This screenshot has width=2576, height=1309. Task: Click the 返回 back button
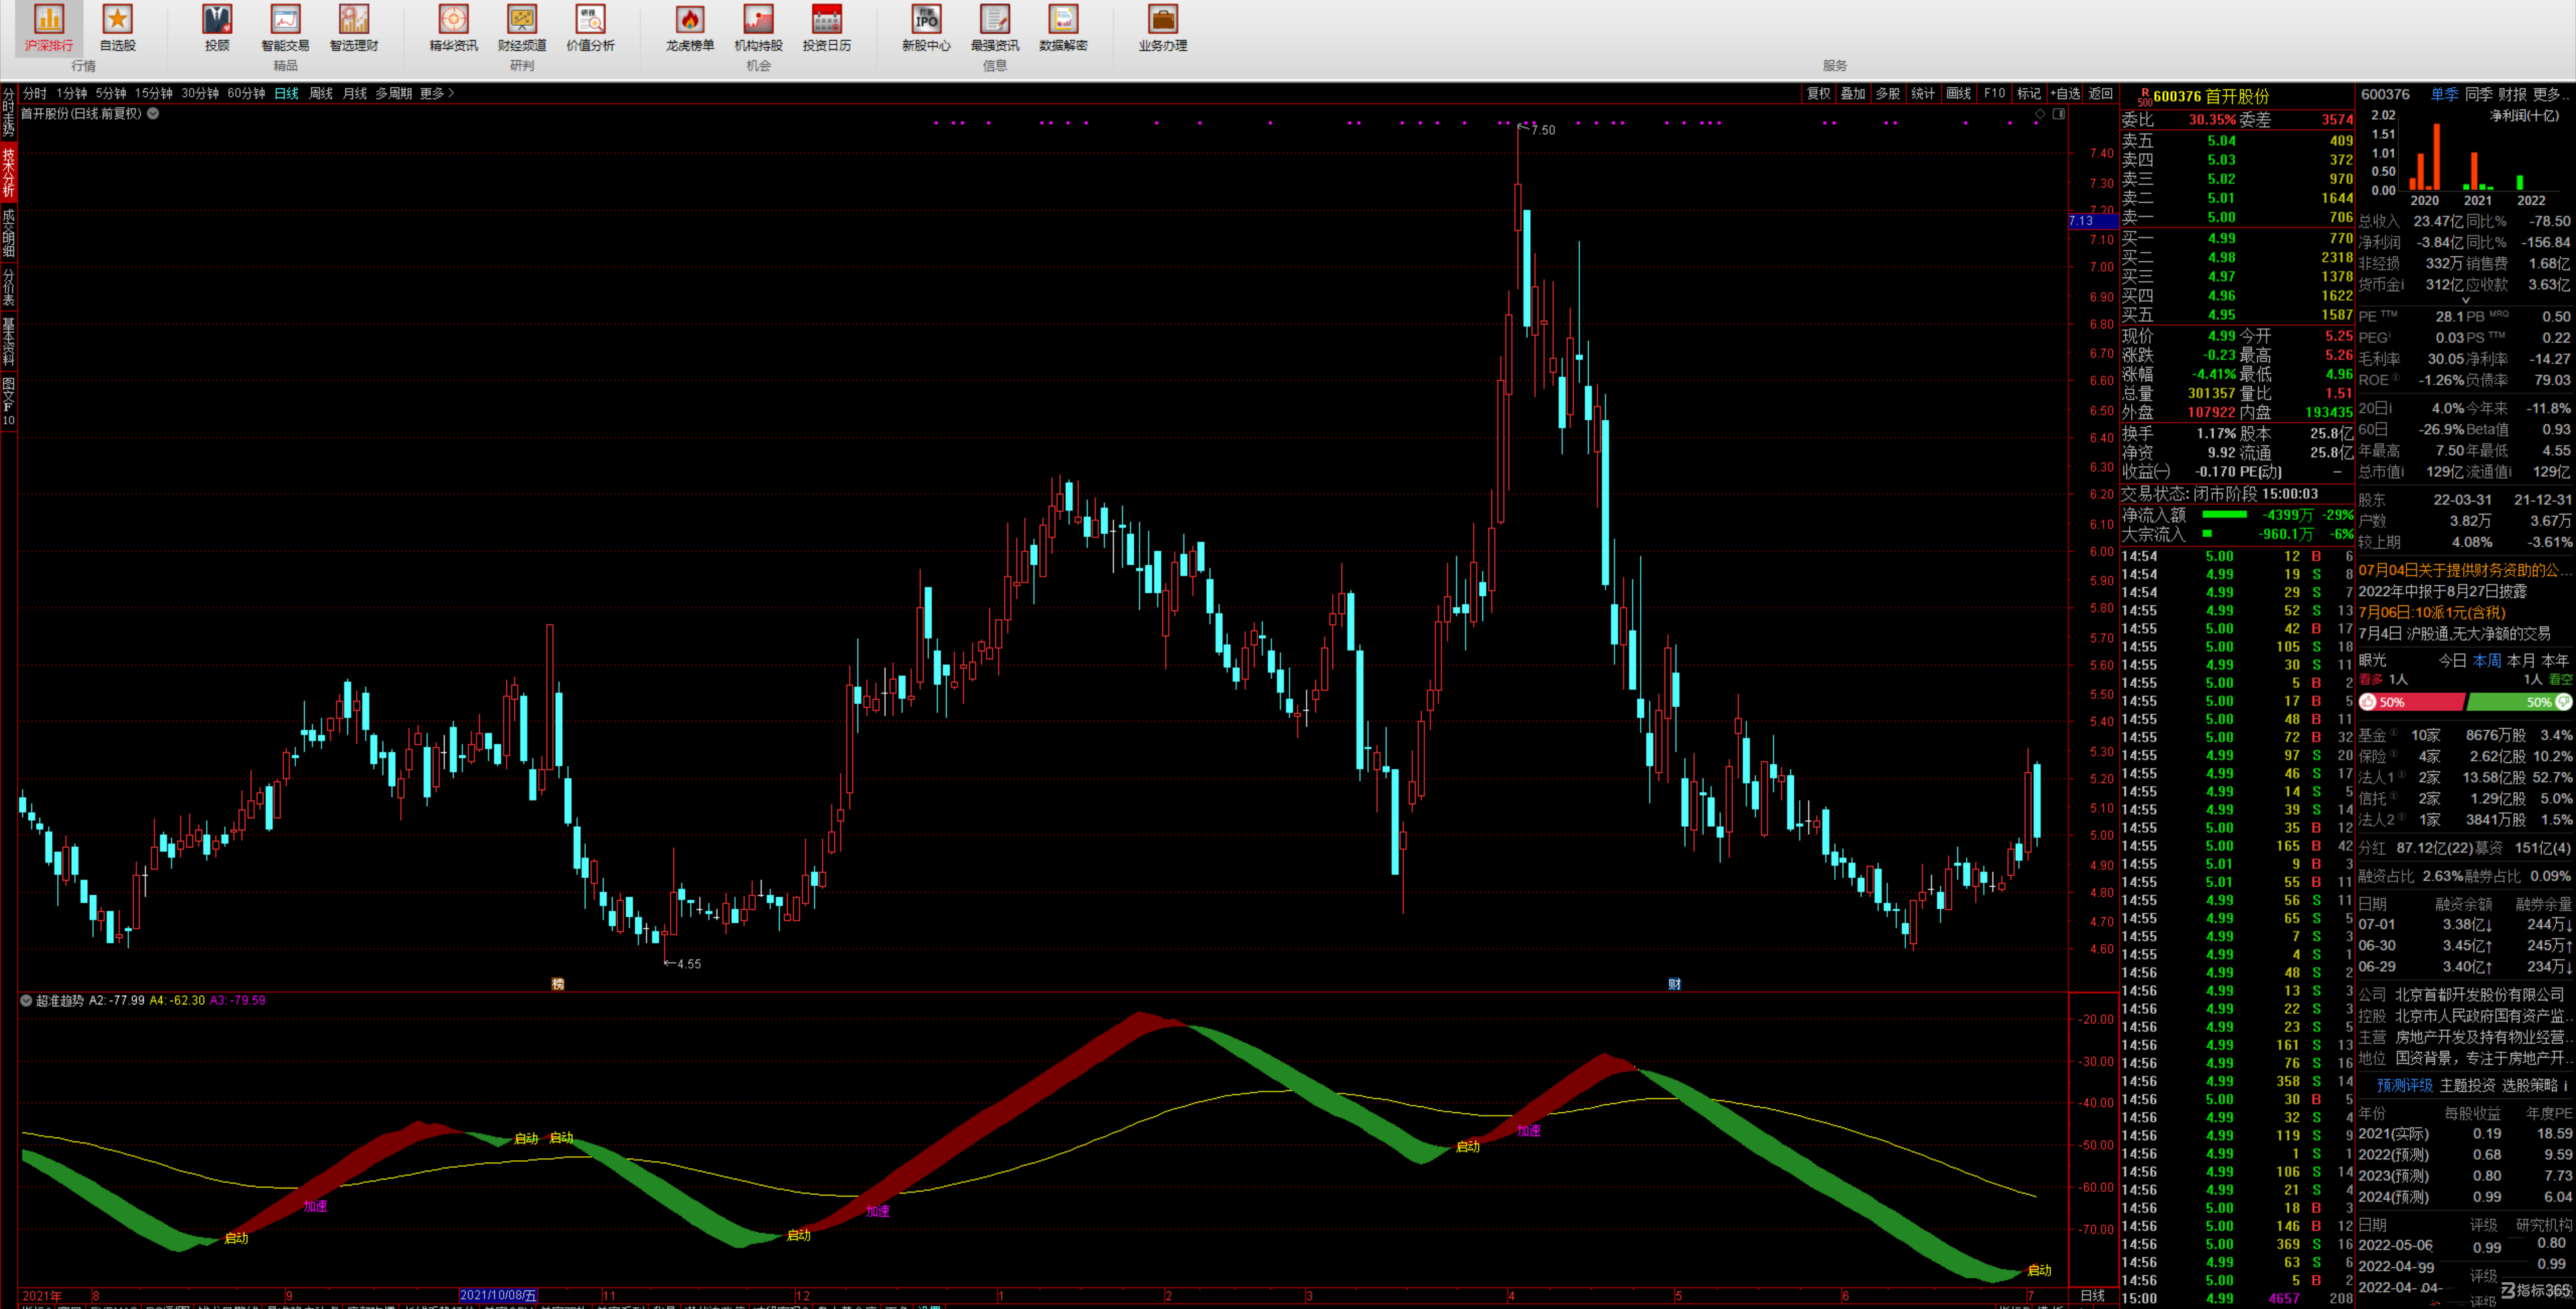pyautogui.click(x=2101, y=93)
